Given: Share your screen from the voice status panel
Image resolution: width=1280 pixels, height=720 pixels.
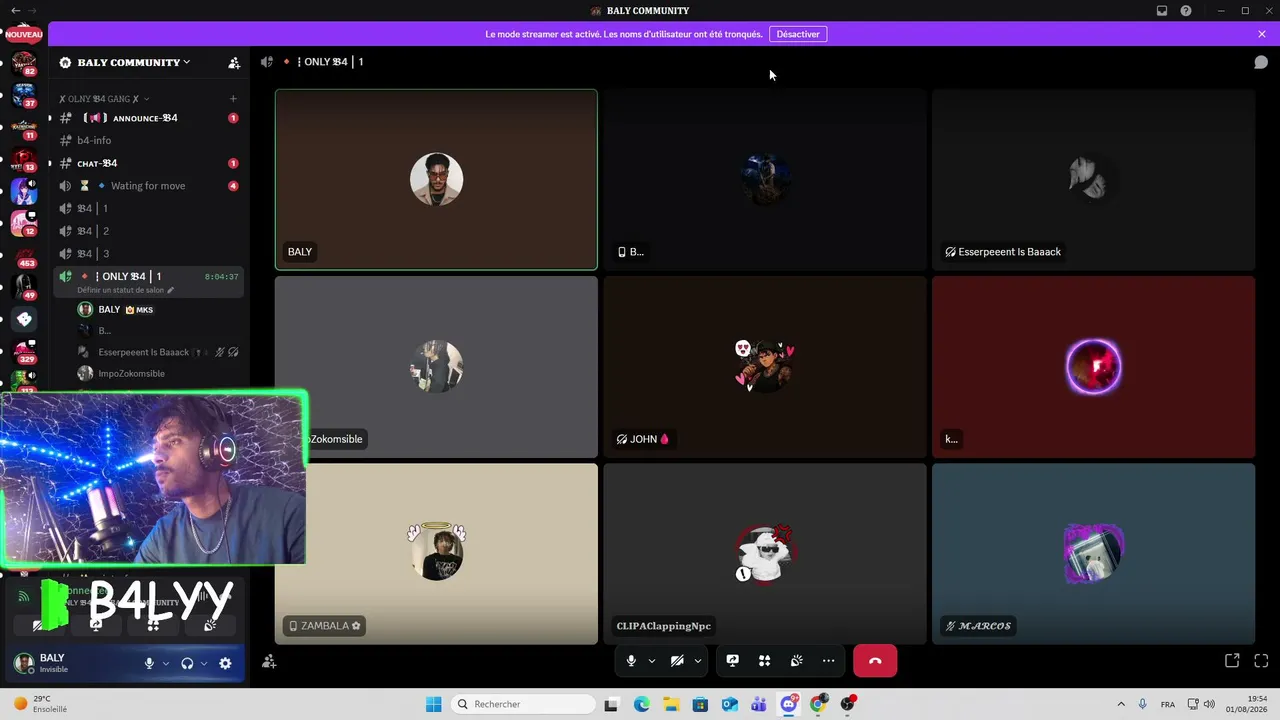Looking at the screenshot, I should tap(96, 625).
